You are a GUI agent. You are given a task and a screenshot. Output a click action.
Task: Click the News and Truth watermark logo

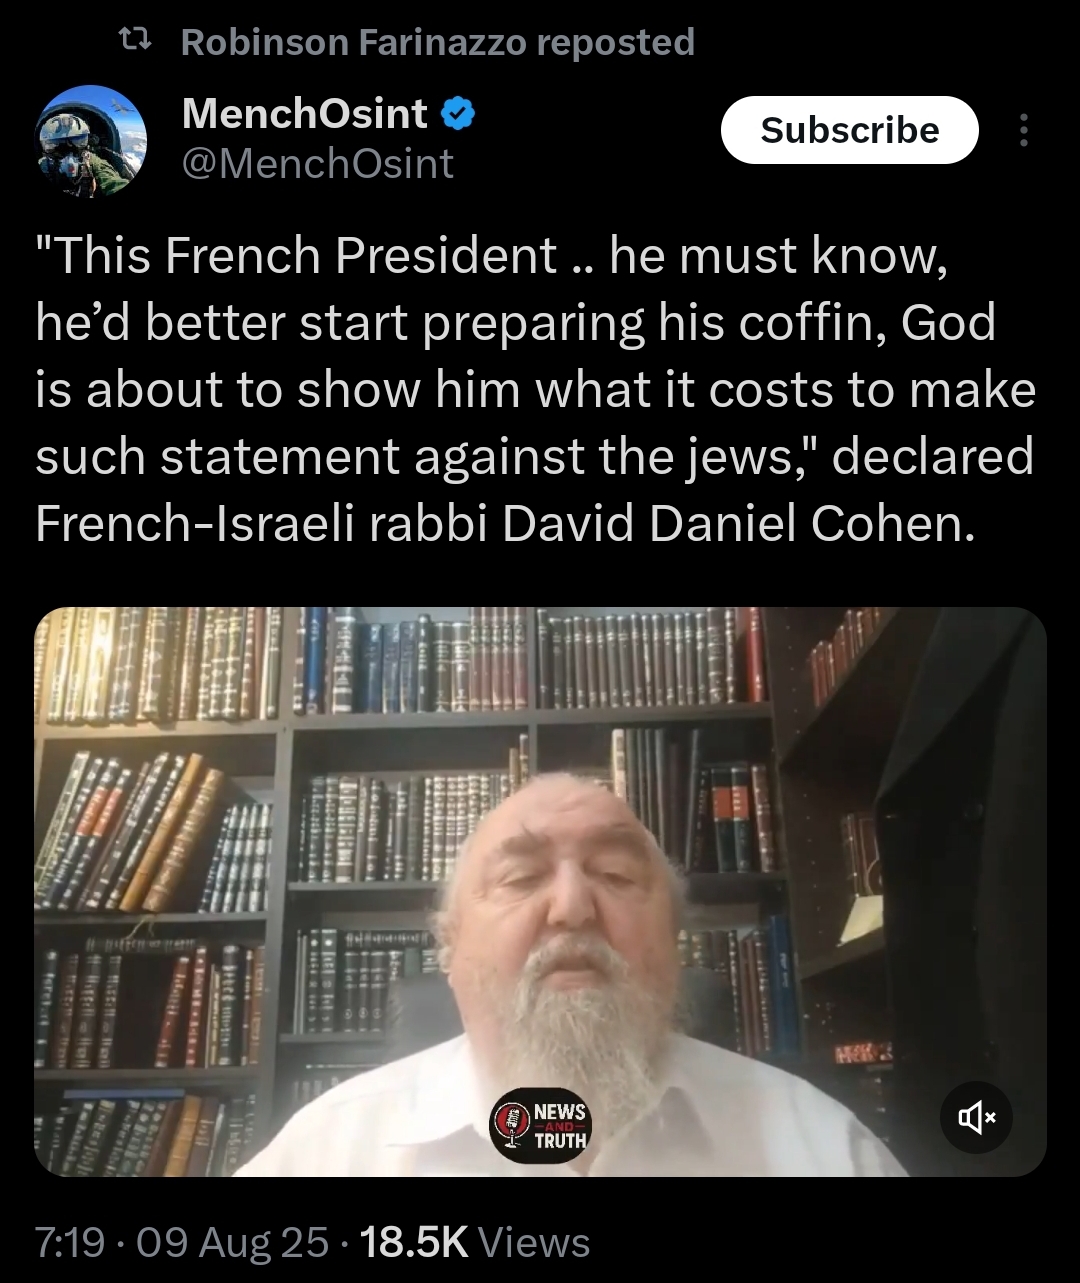(541, 1124)
